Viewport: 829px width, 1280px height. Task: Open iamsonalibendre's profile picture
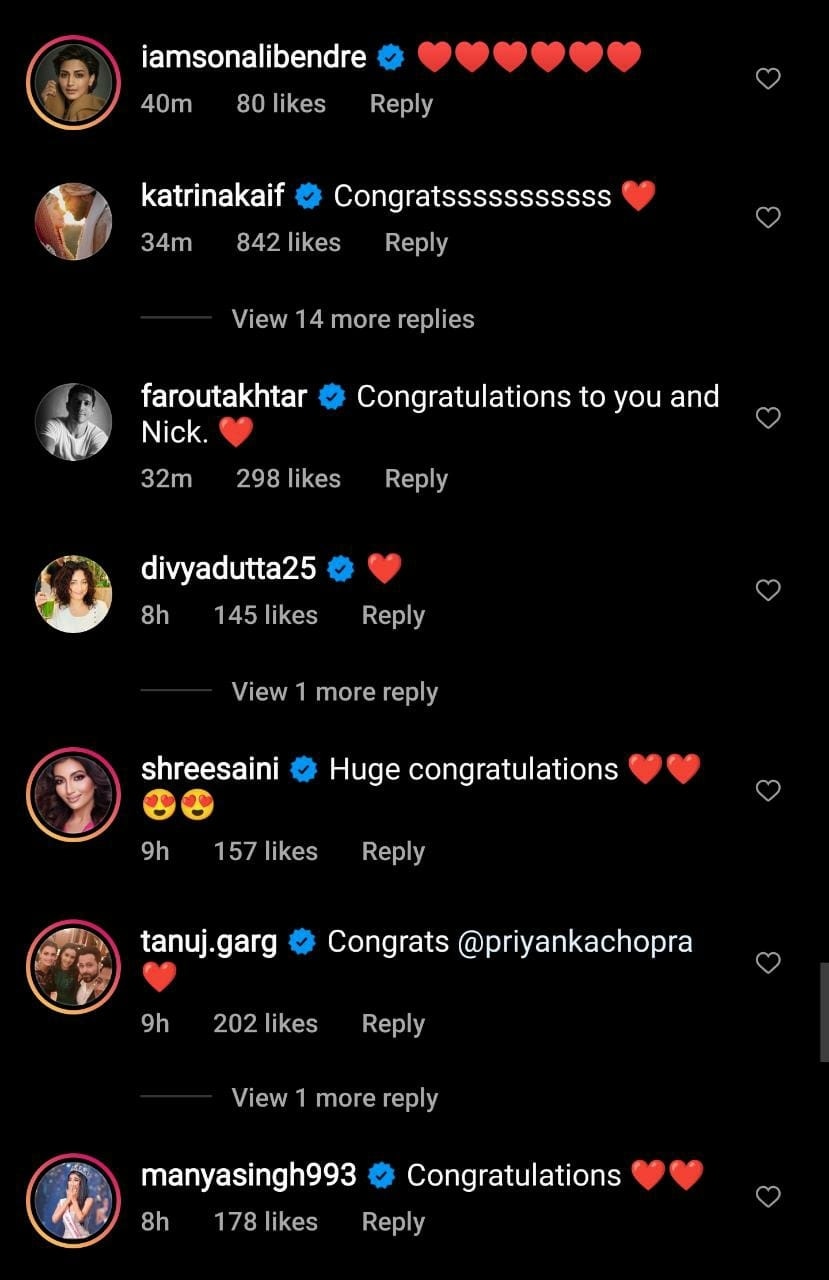click(x=73, y=83)
